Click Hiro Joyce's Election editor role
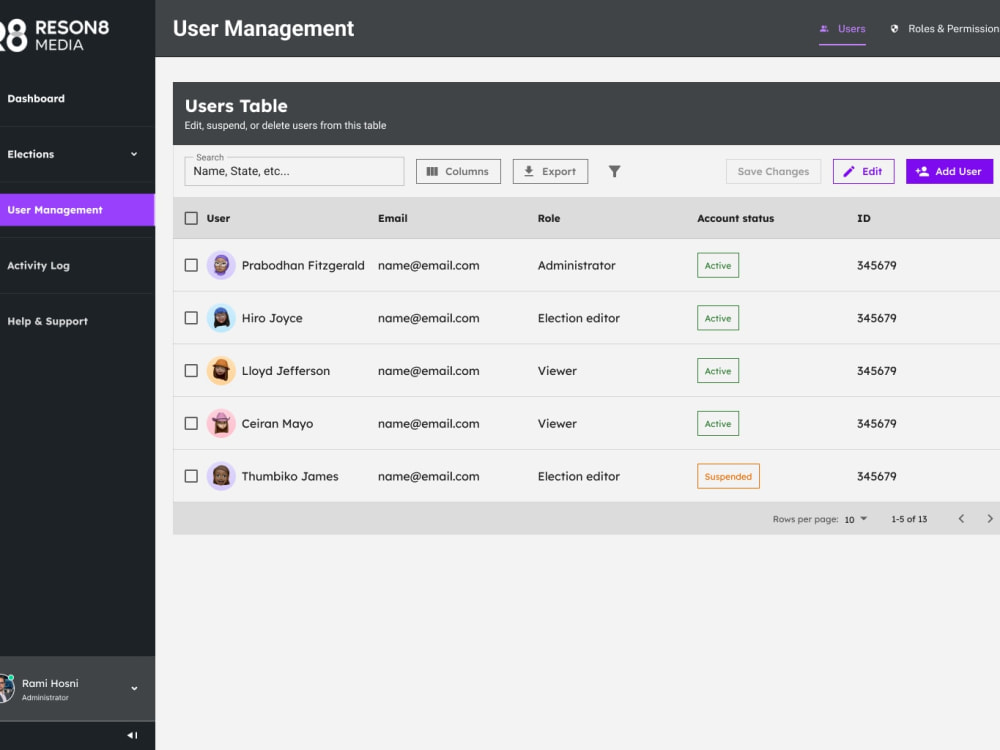The width and height of the screenshot is (1000, 750). tap(578, 318)
